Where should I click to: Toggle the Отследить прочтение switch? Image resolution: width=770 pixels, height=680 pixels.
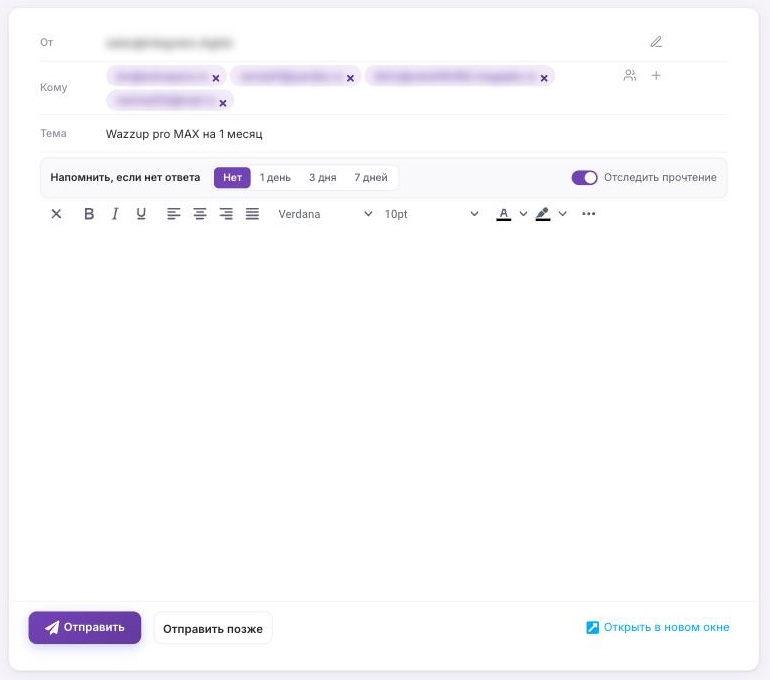coord(584,177)
